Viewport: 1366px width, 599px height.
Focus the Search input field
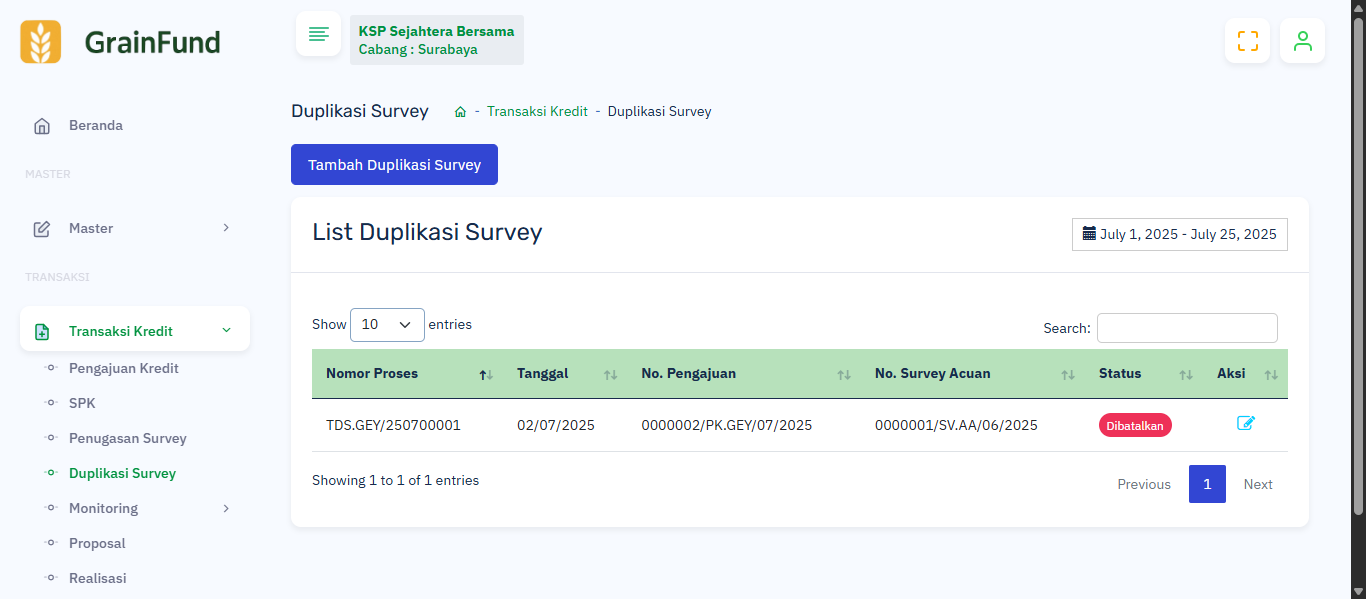coord(1187,328)
